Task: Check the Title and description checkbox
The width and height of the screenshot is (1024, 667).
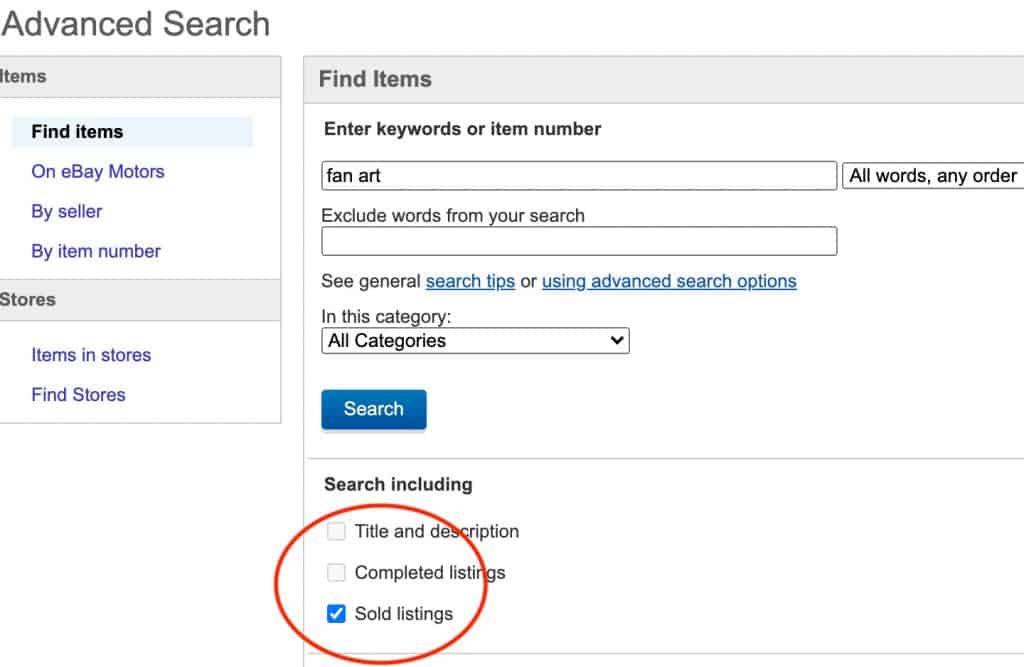Action: click(336, 531)
